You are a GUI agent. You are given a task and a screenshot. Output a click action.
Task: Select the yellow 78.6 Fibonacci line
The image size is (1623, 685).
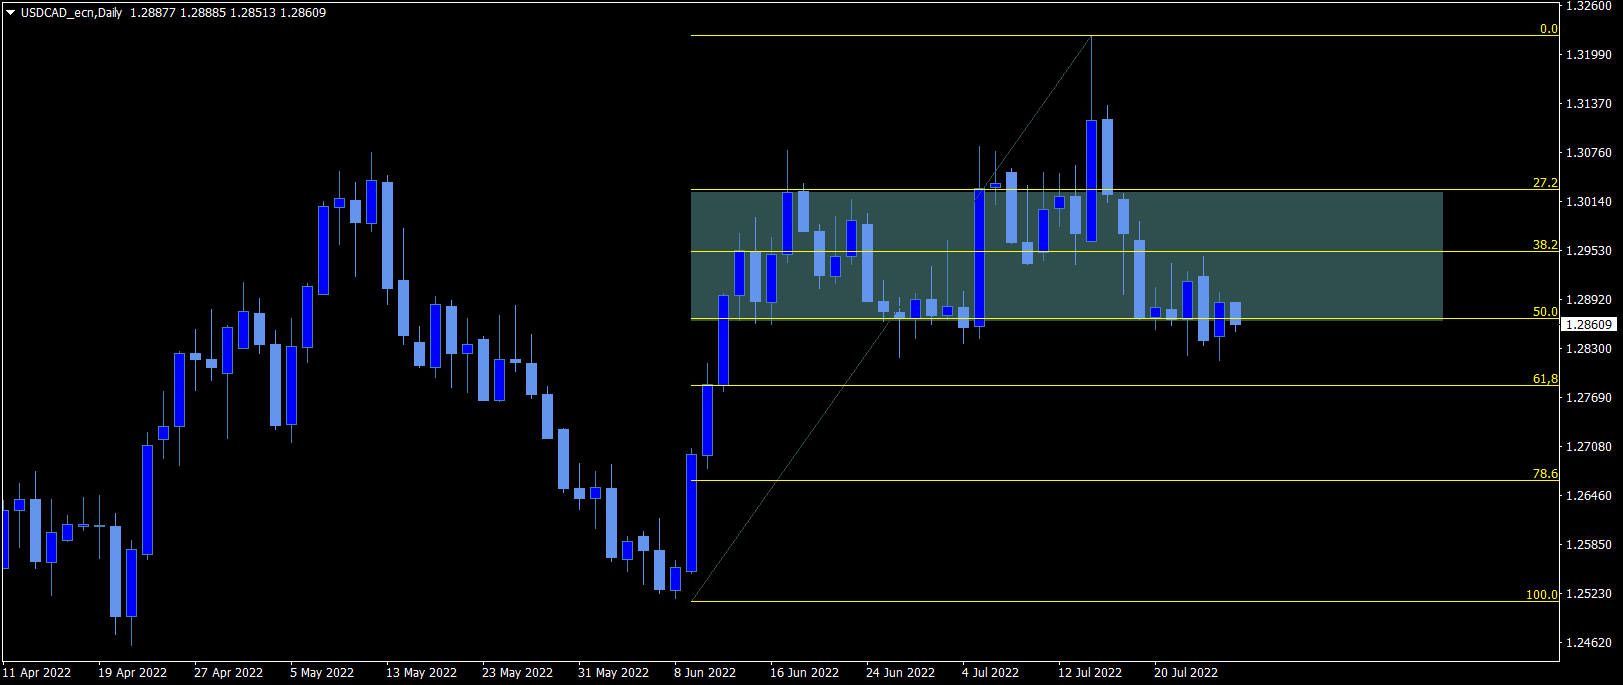(x=1124, y=481)
